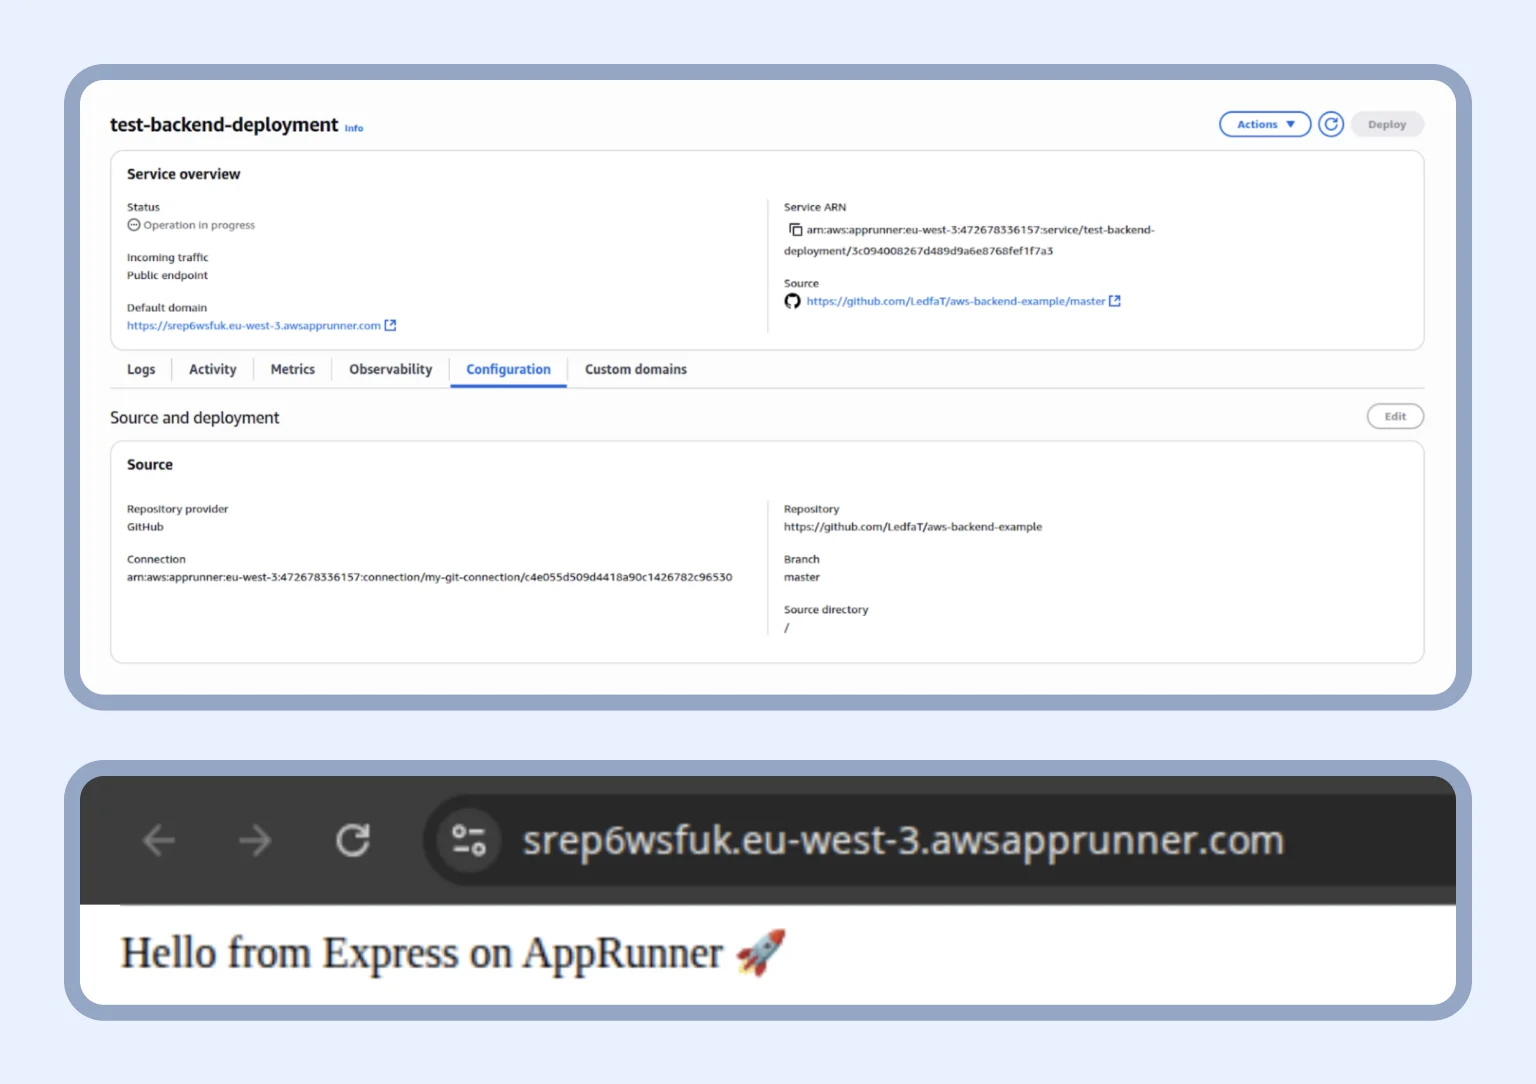Open the Activity tab
This screenshot has width=1536, height=1084.
212,369
